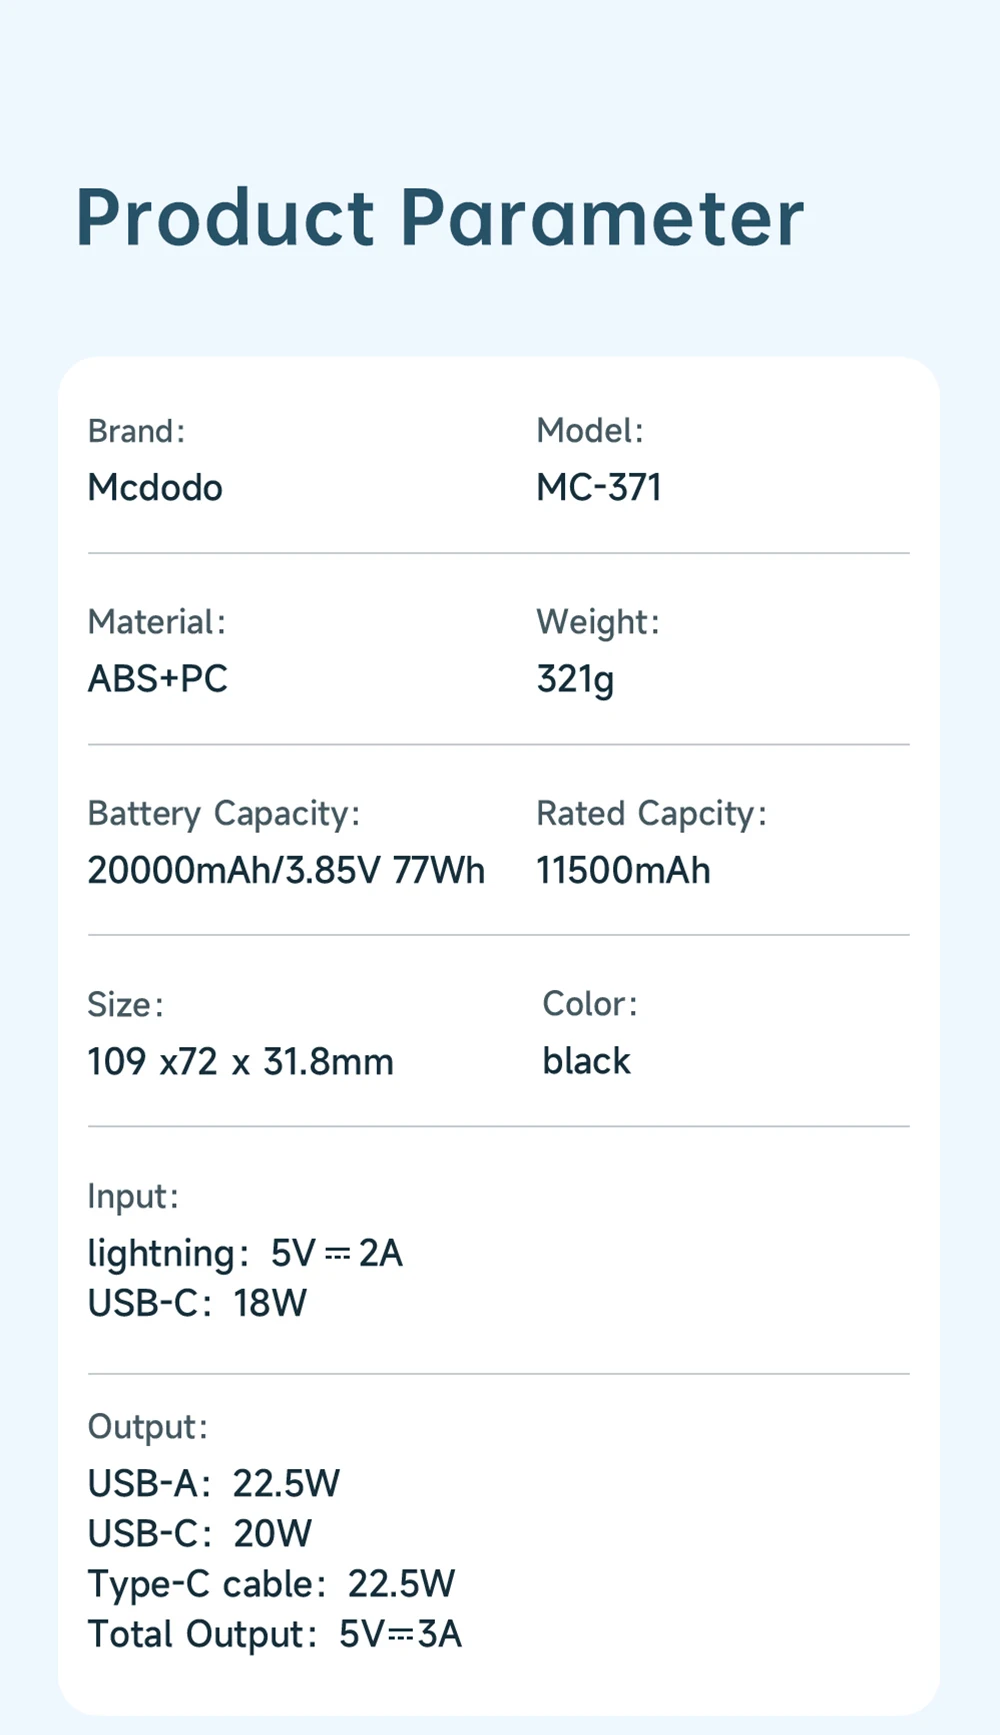Viewport: 1000px width, 1735px height.
Task: Select the 11500mAh rated value
Action: pos(623,871)
